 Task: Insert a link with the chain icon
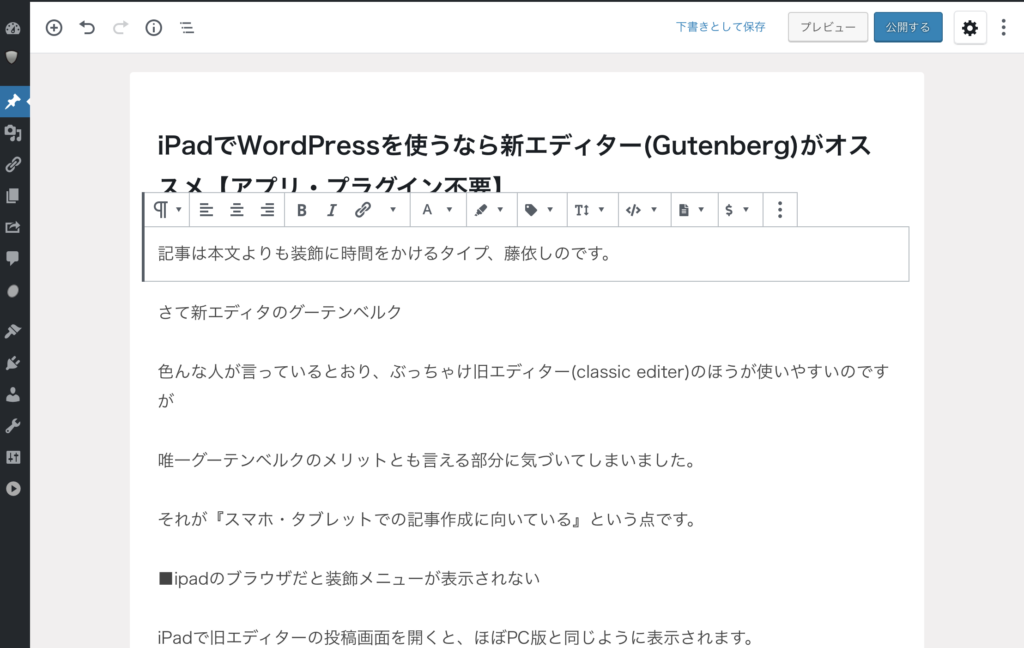[x=362, y=210]
